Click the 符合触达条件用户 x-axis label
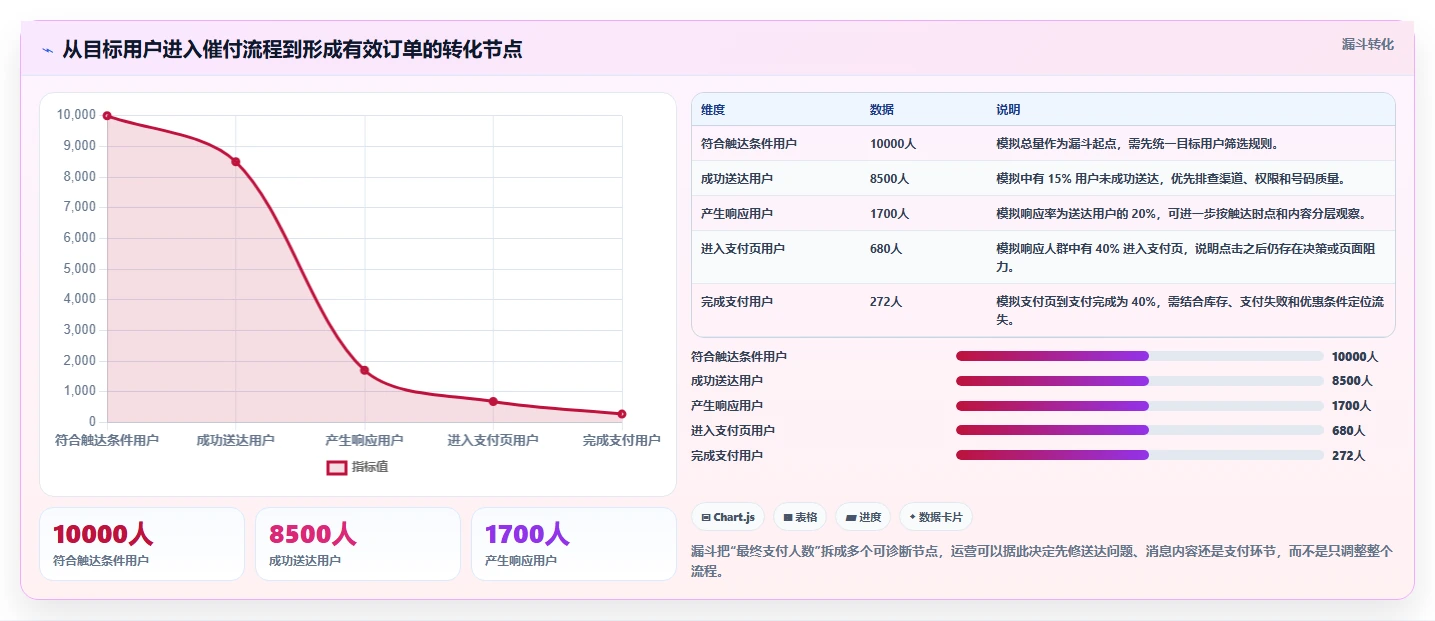The image size is (1435, 621). coord(107,440)
